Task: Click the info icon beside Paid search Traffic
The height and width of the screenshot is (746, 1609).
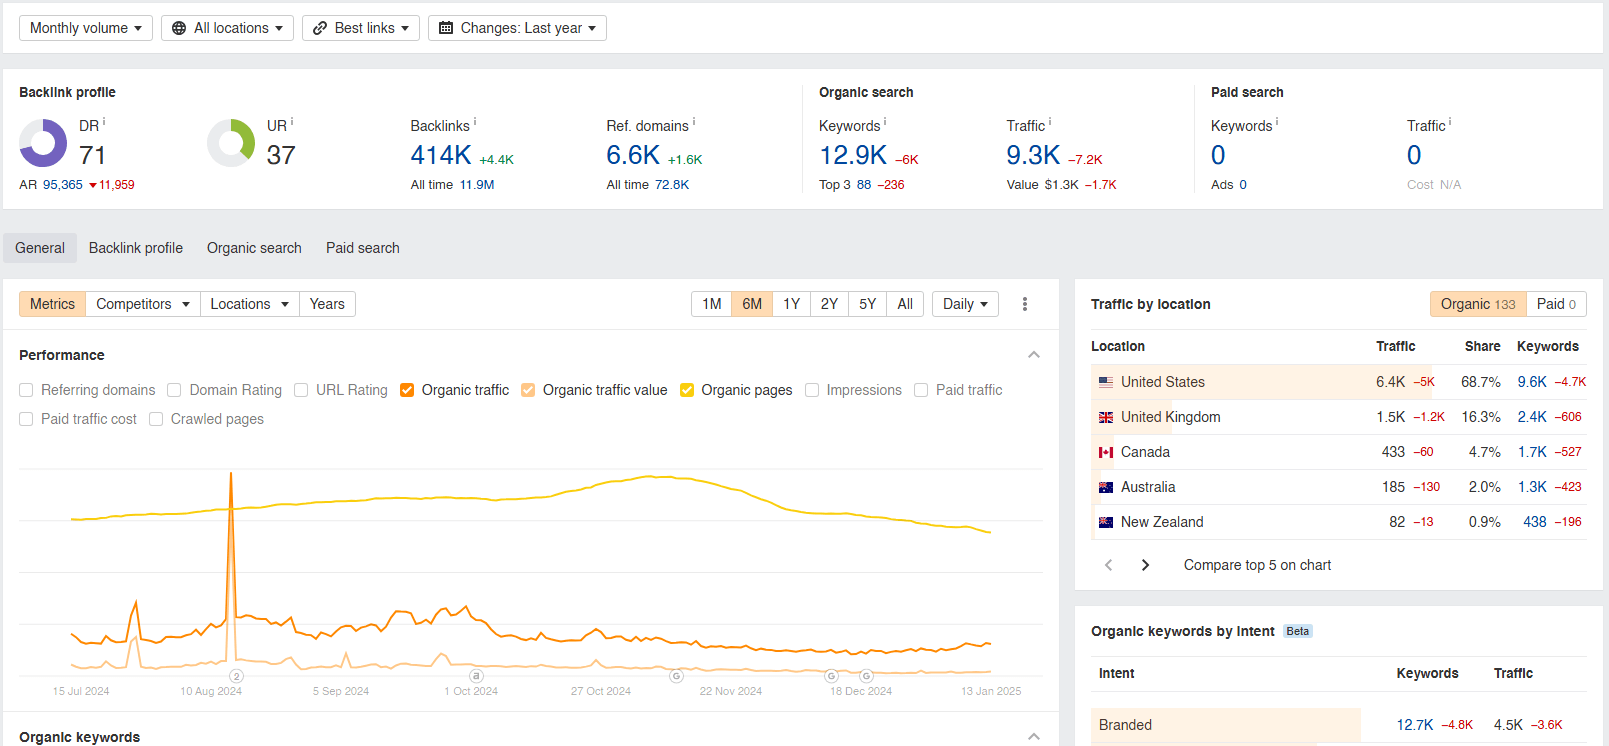Action: pyautogui.click(x=1450, y=122)
